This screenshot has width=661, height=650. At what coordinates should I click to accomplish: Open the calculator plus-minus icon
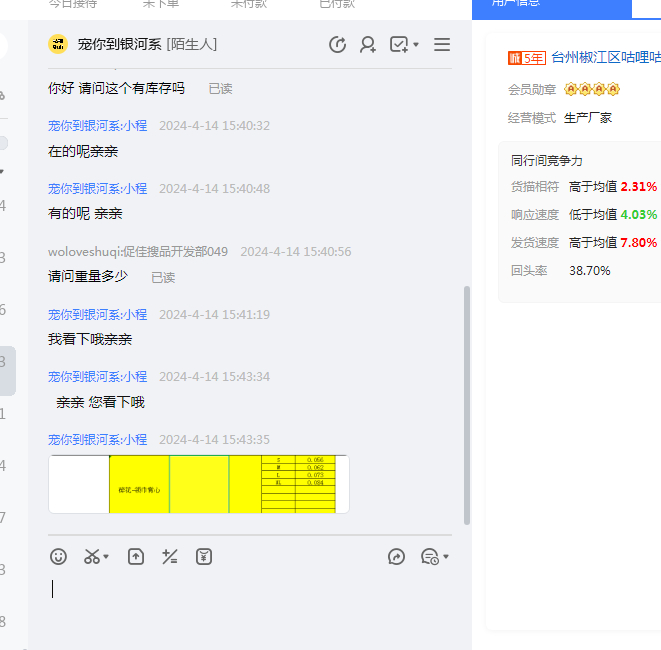170,557
